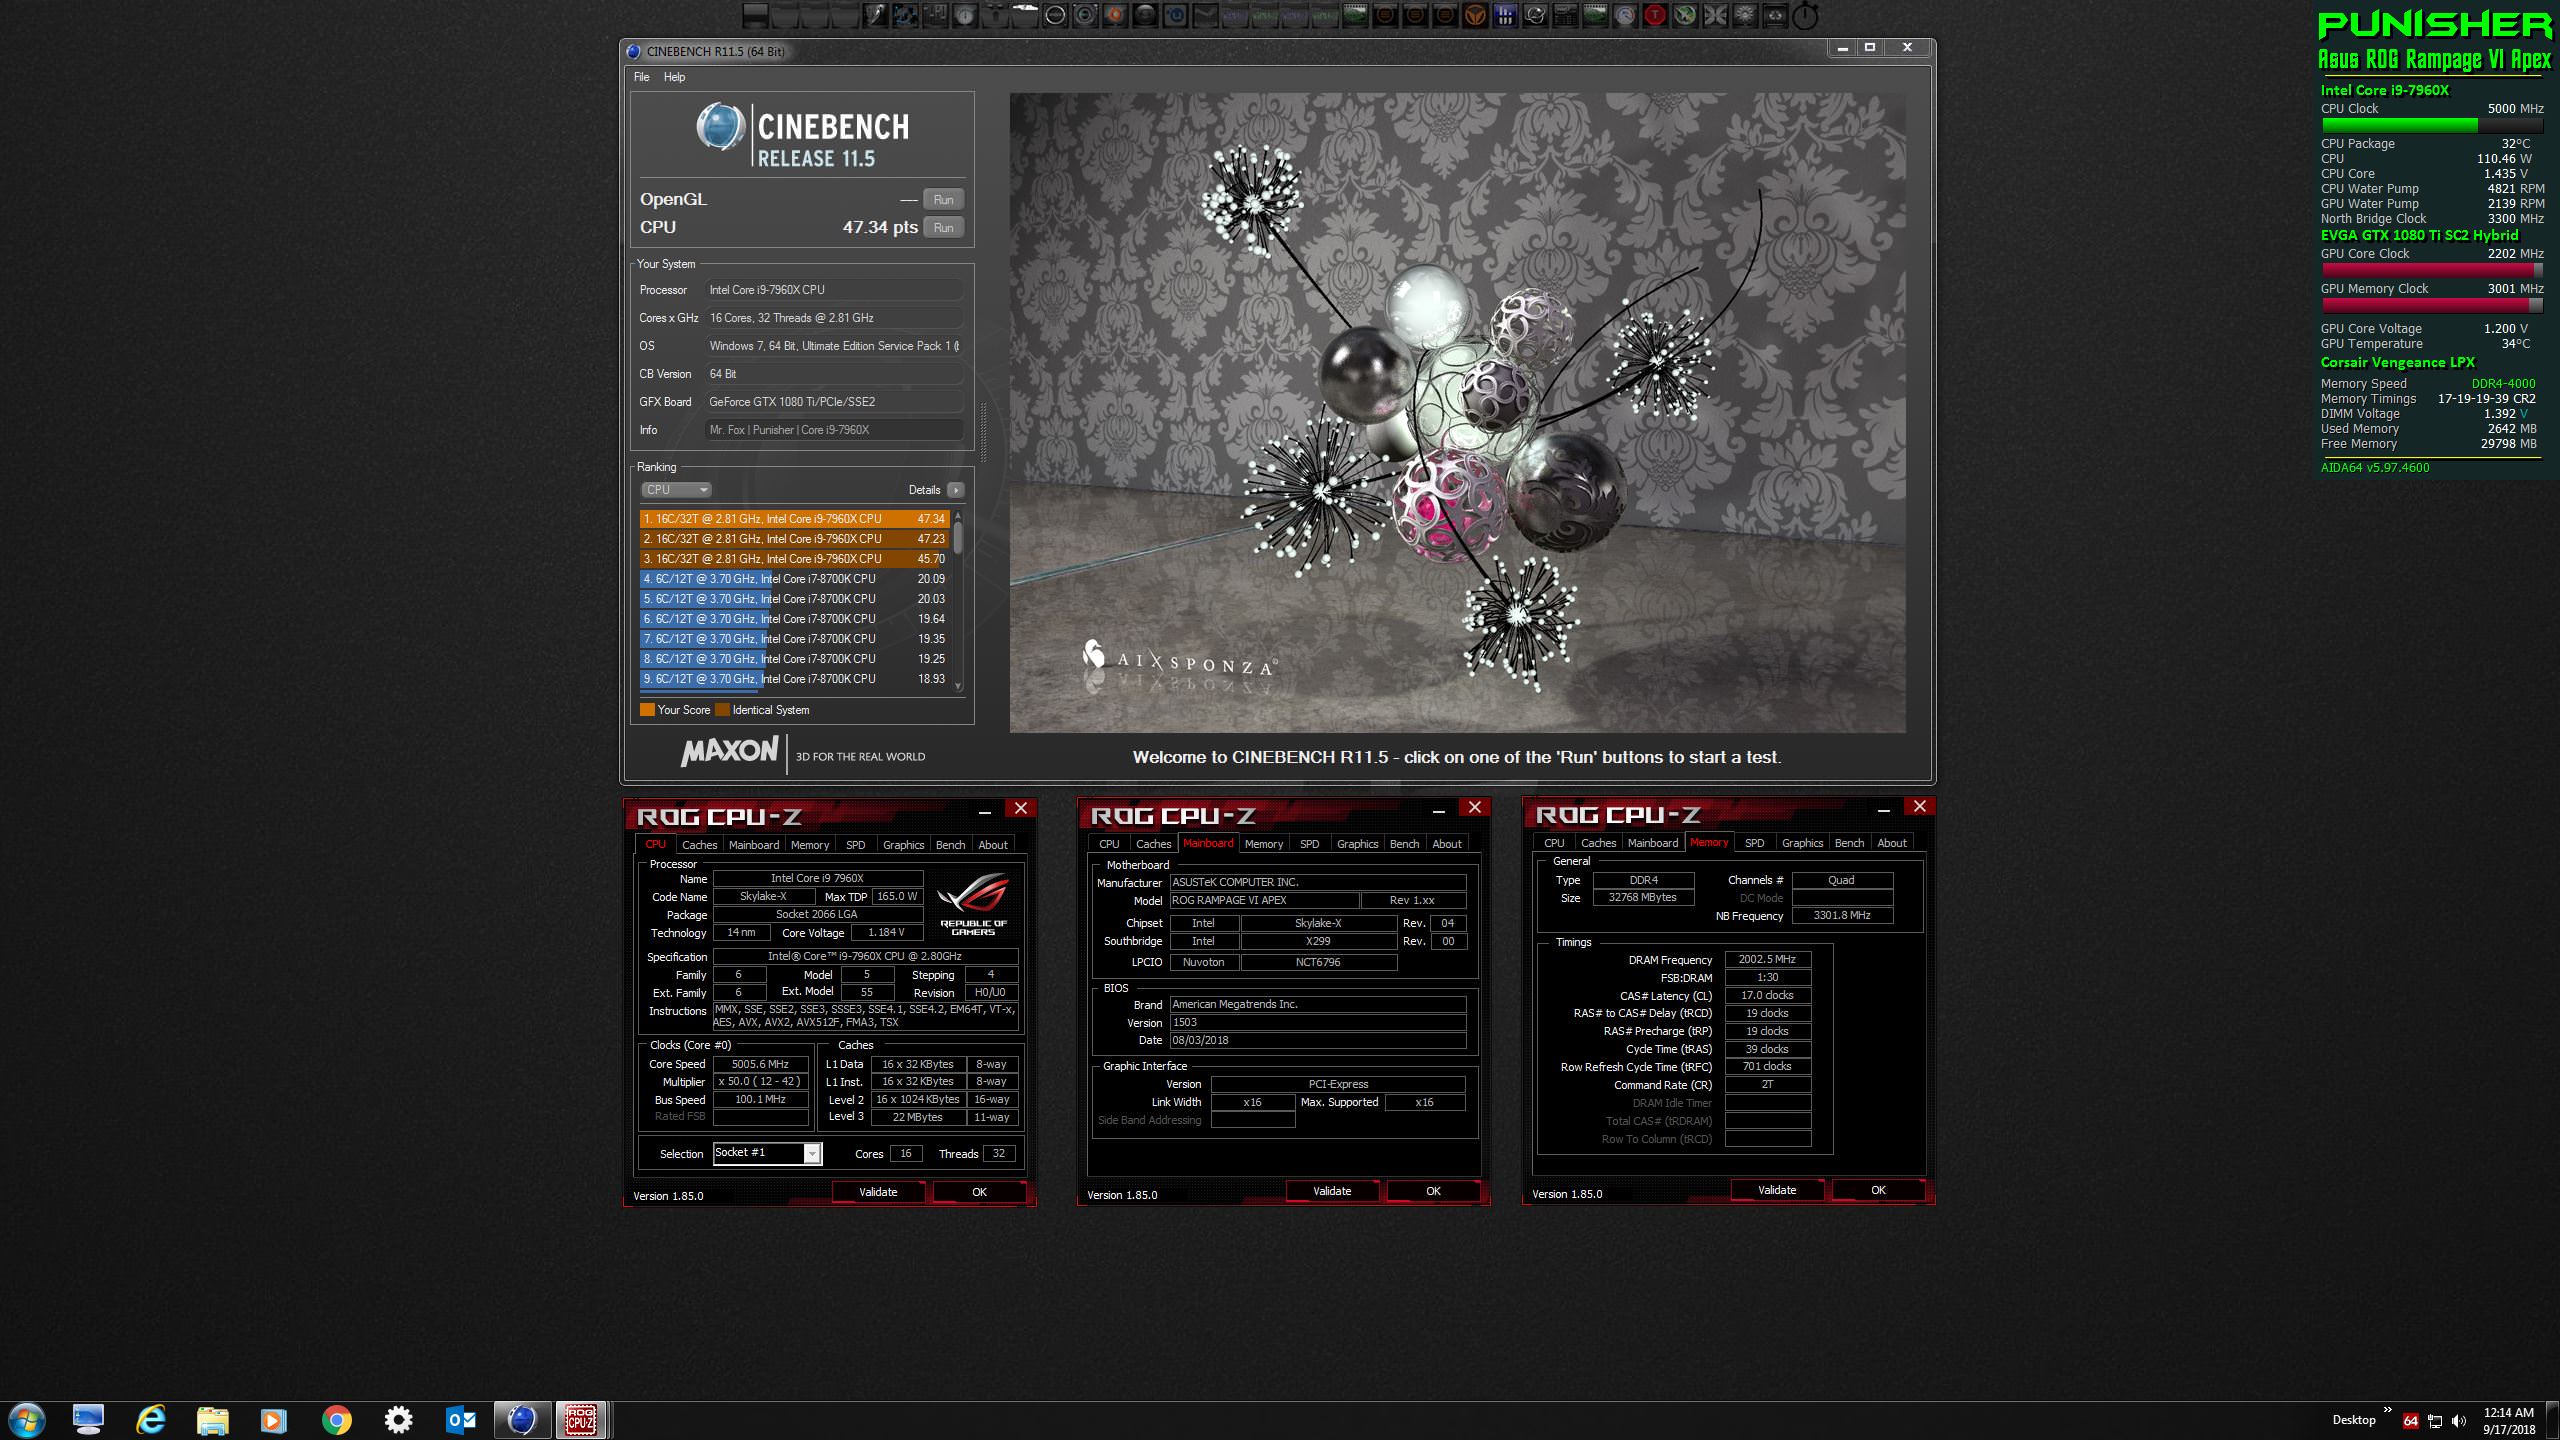Open Outlook from the taskbar

click(461, 1420)
